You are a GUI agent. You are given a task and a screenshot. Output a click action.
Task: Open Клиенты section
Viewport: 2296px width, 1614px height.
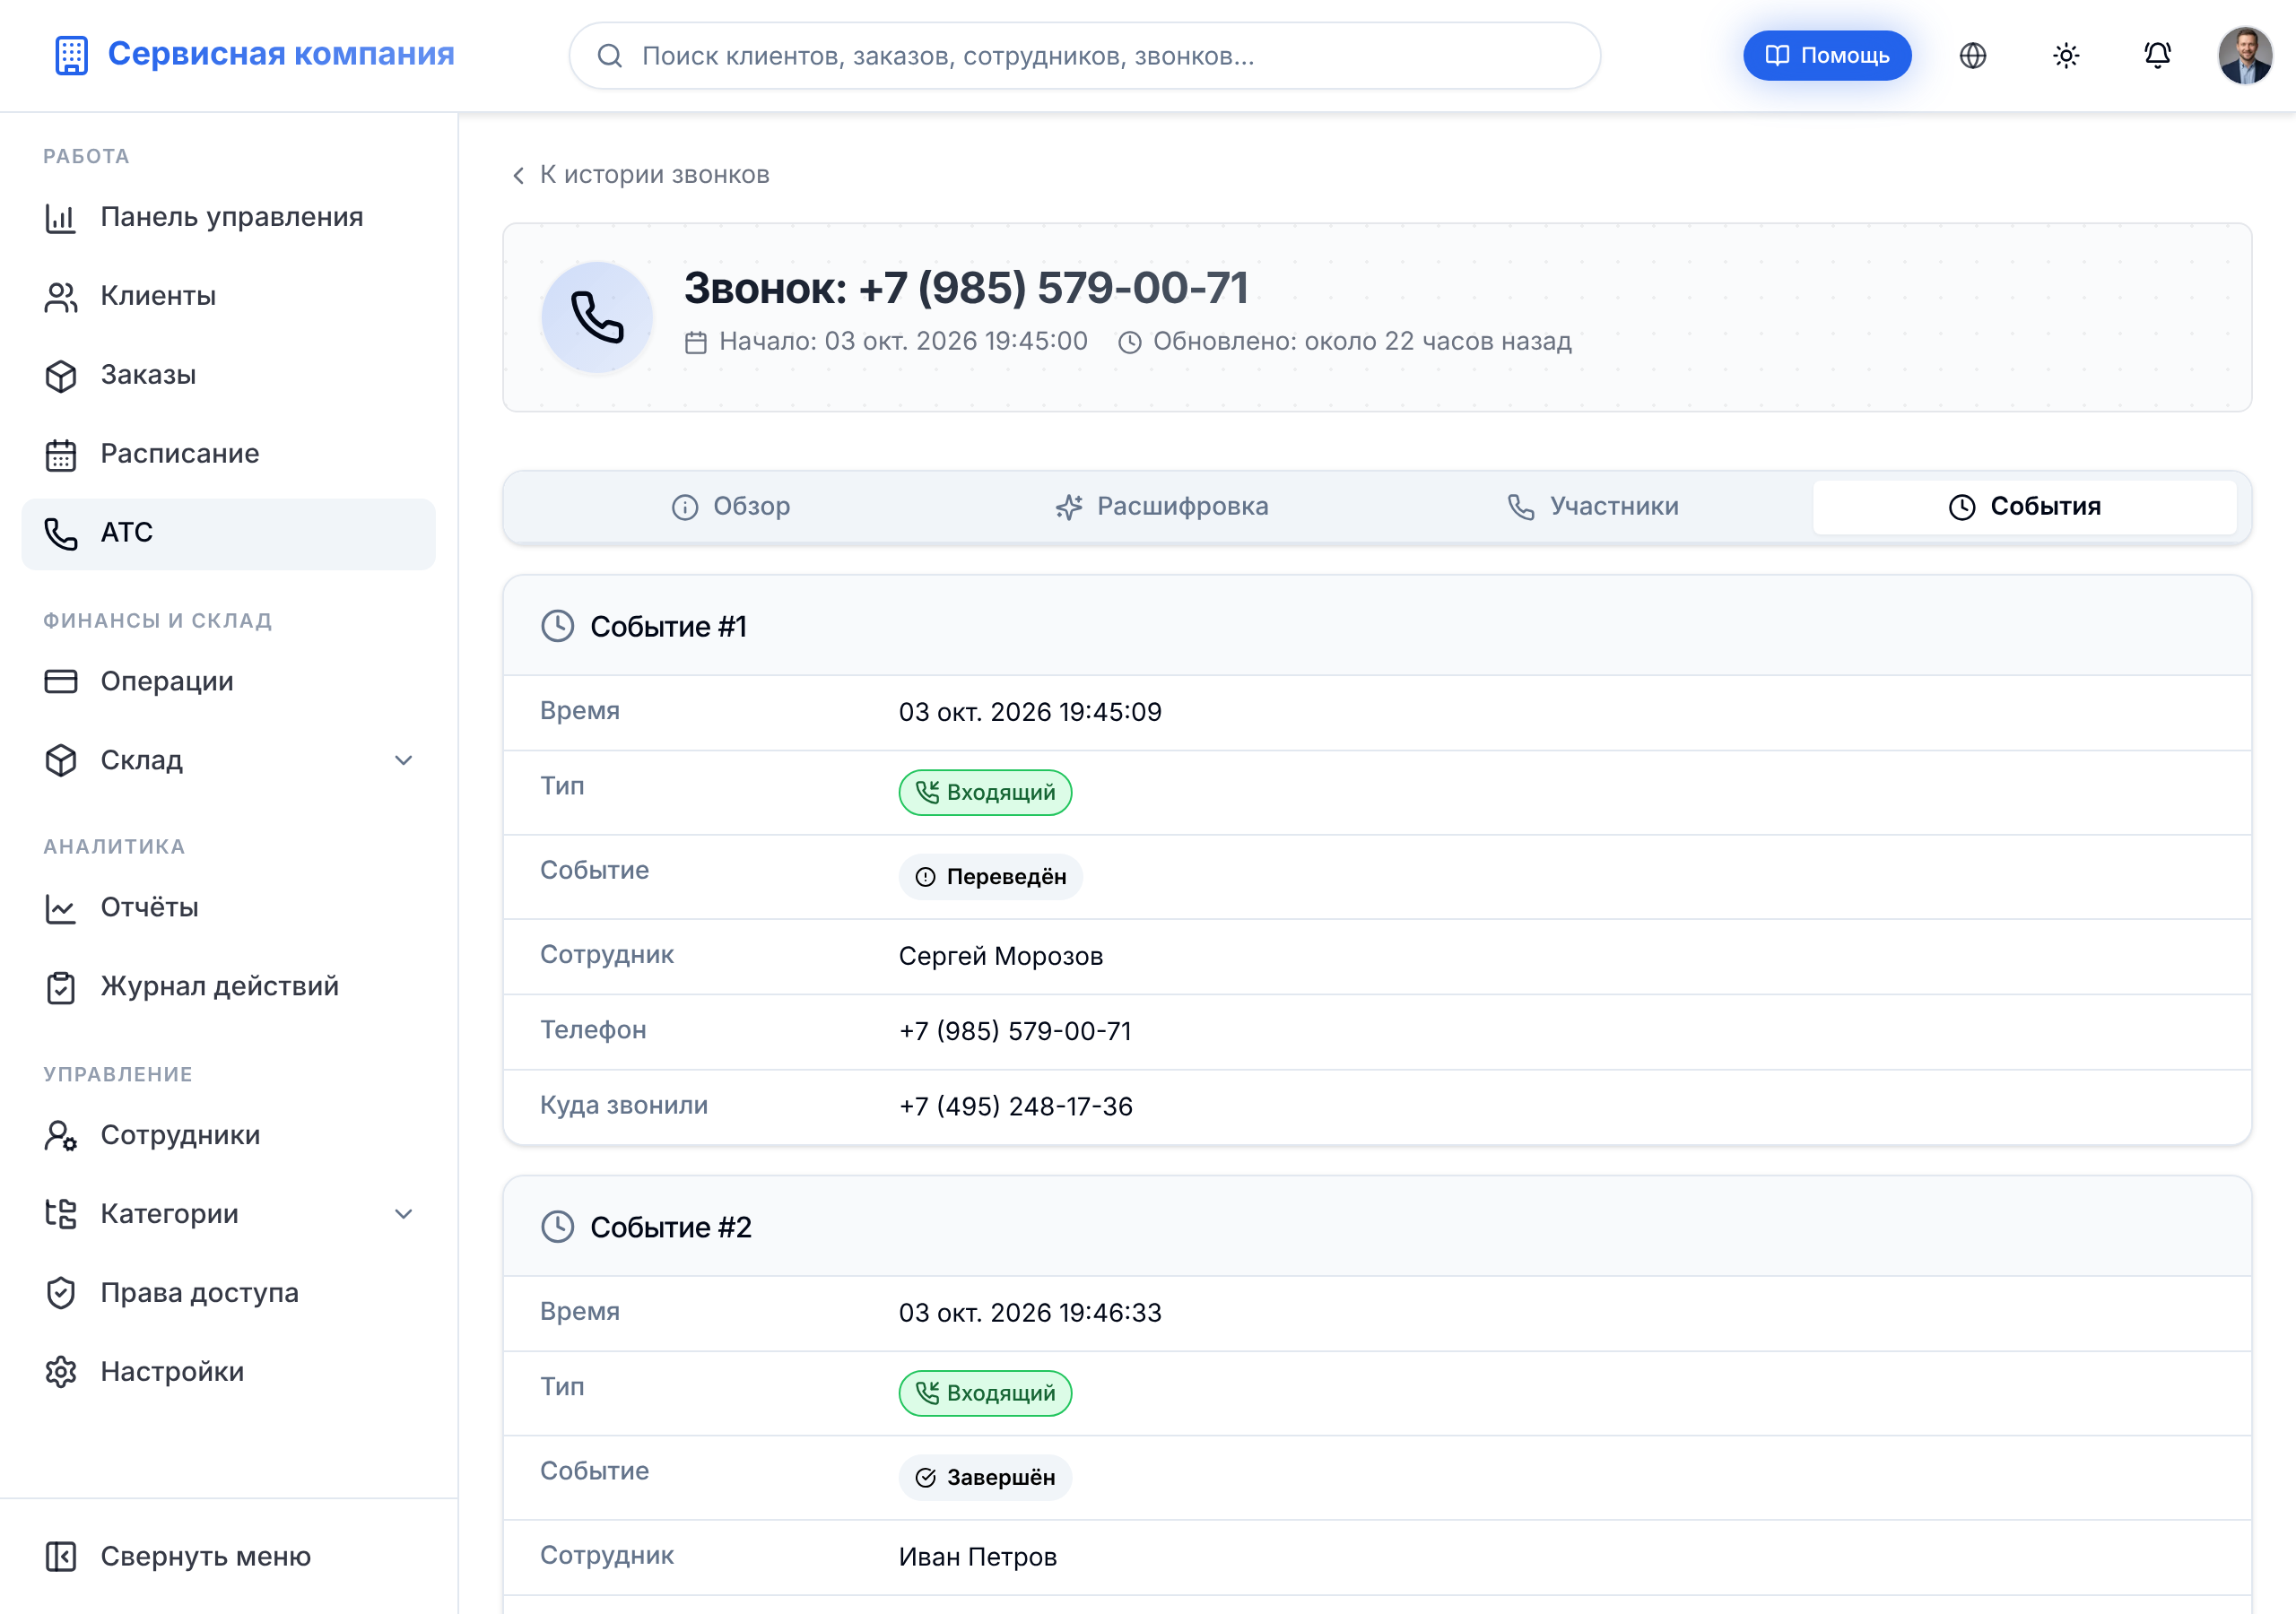pos(229,296)
